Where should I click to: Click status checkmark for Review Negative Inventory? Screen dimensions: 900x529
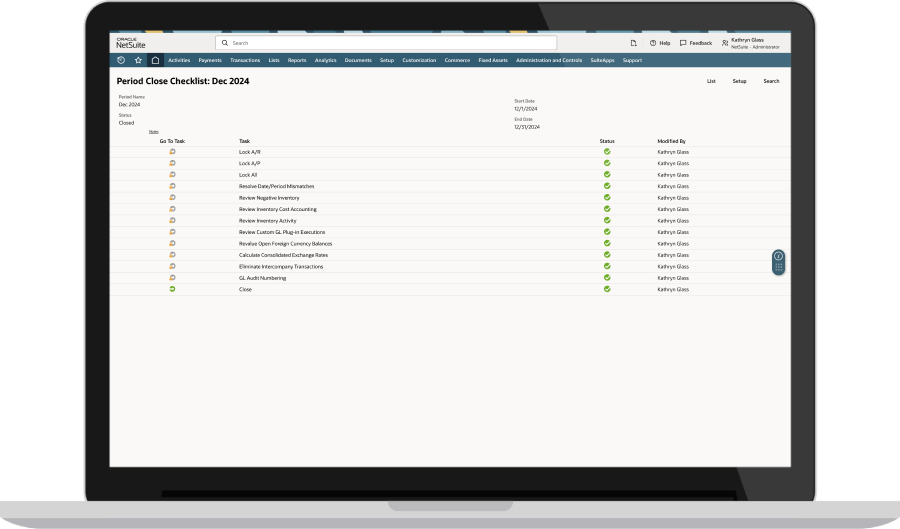click(607, 198)
